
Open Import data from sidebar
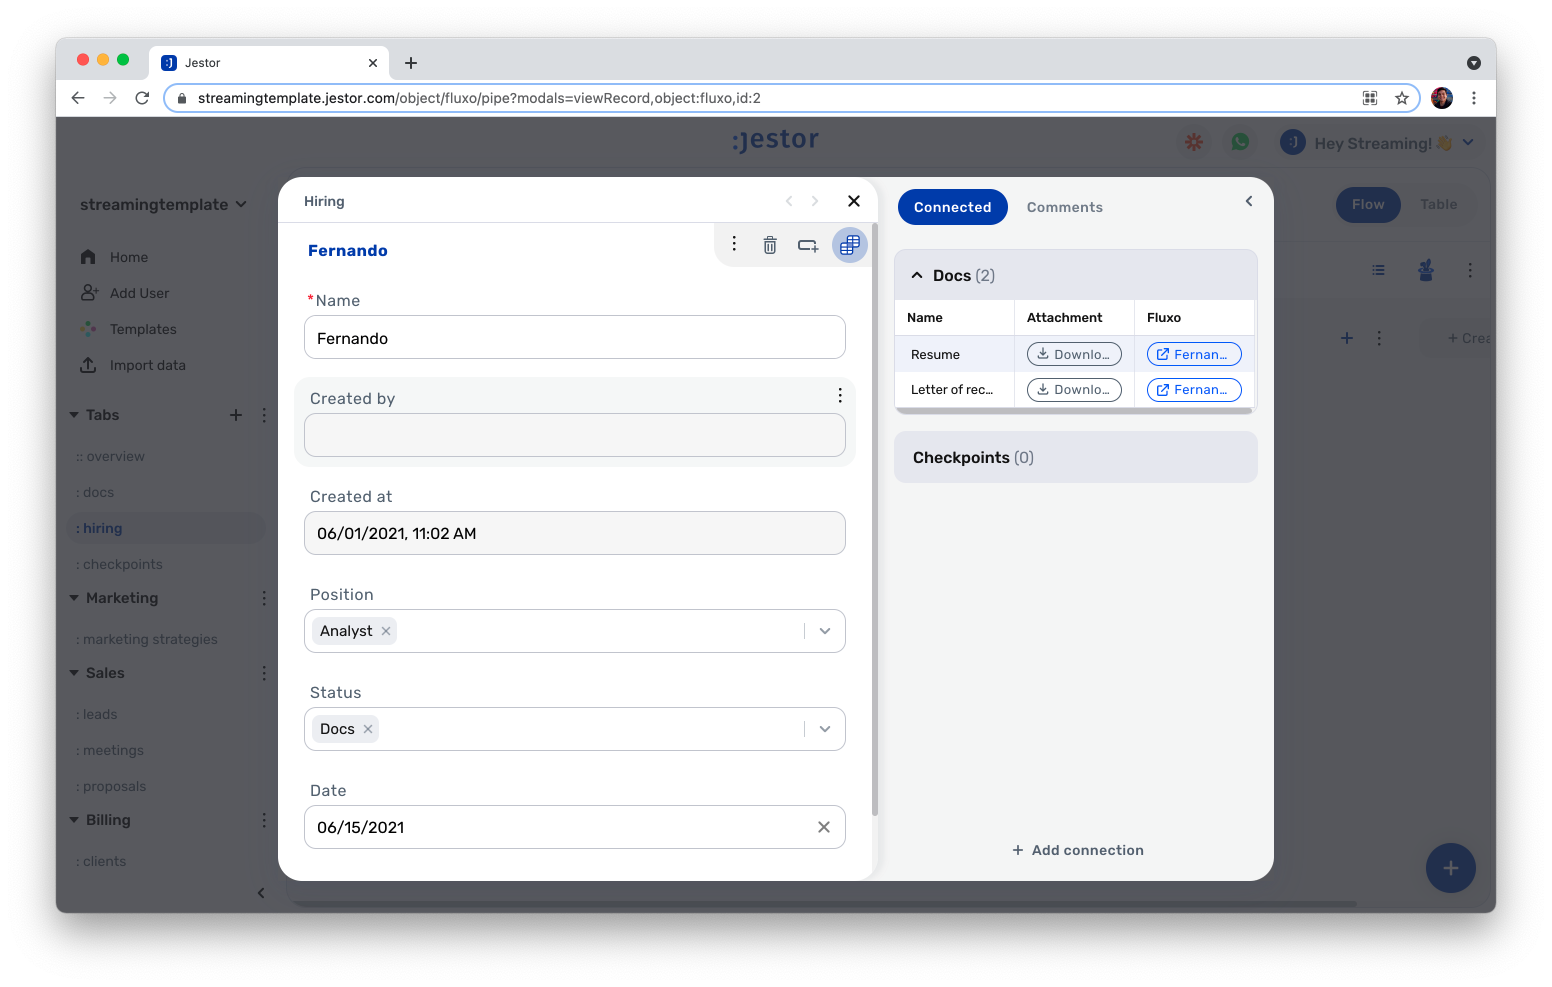148,365
